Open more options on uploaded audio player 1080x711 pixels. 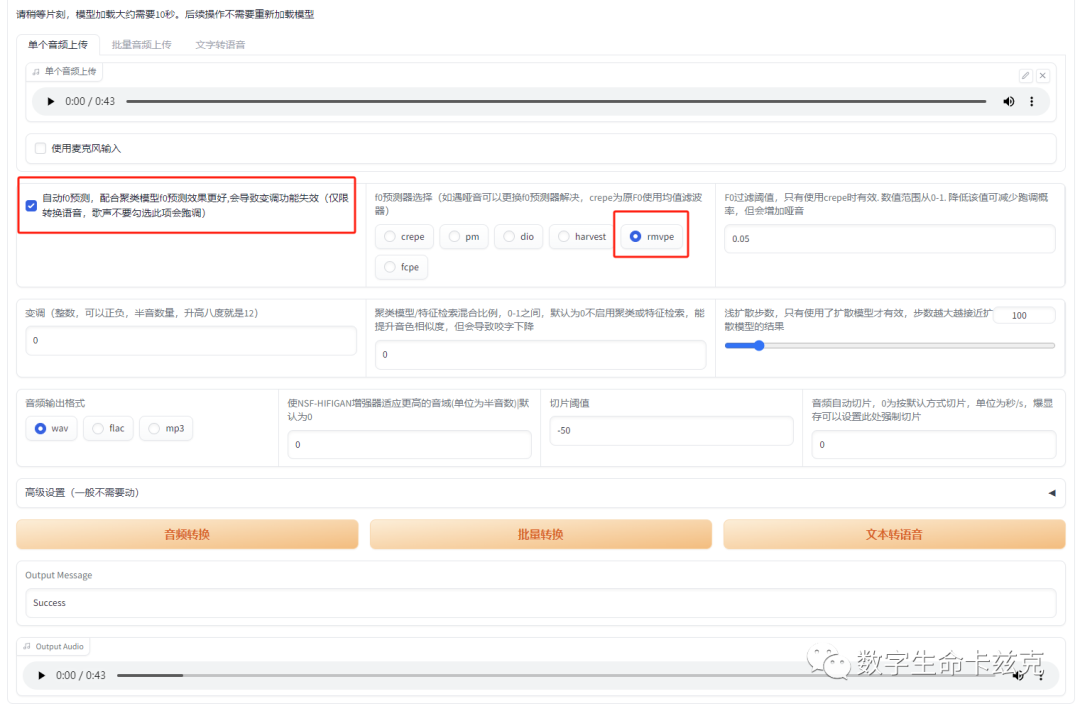(x=1031, y=101)
